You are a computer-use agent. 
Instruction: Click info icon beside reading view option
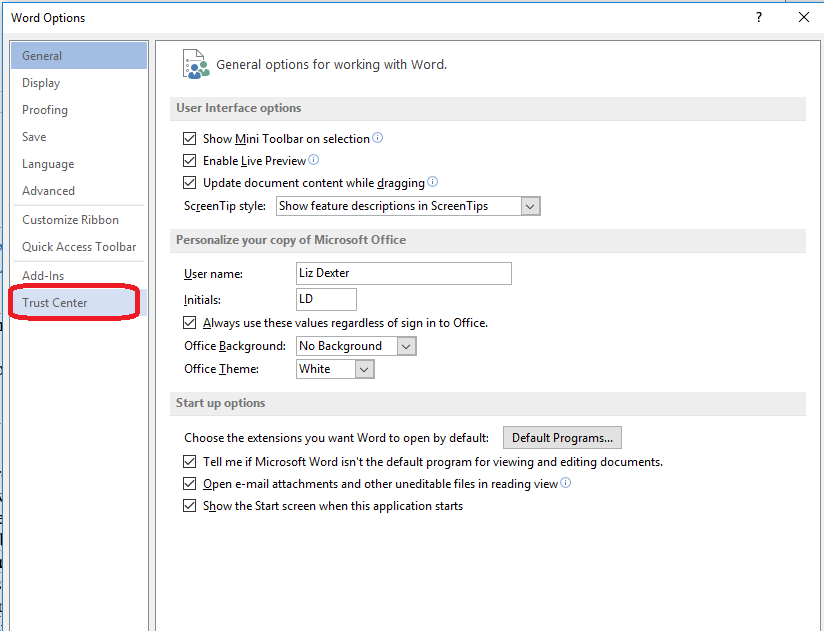pos(566,483)
